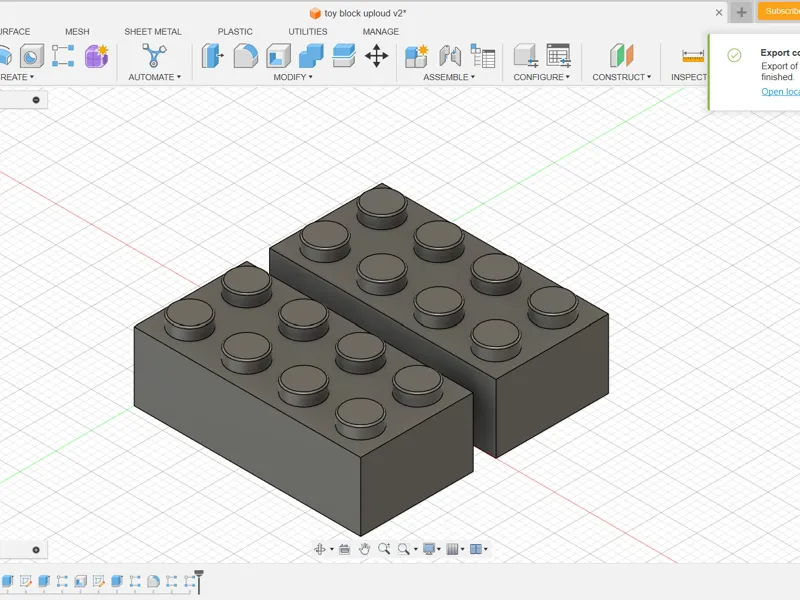800x600 pixels.
Task: Open the Automate tool icon
Action: pos(154,55)
